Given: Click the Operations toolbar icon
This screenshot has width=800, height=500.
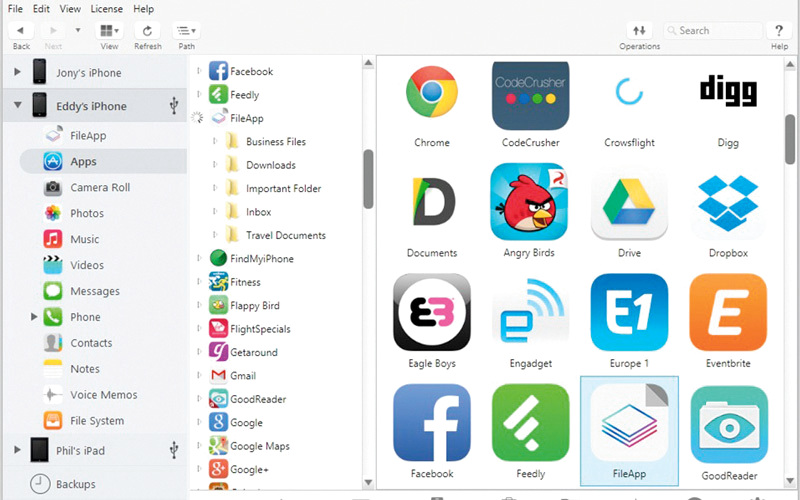Looking at the screenshot, I should point(639,31).
